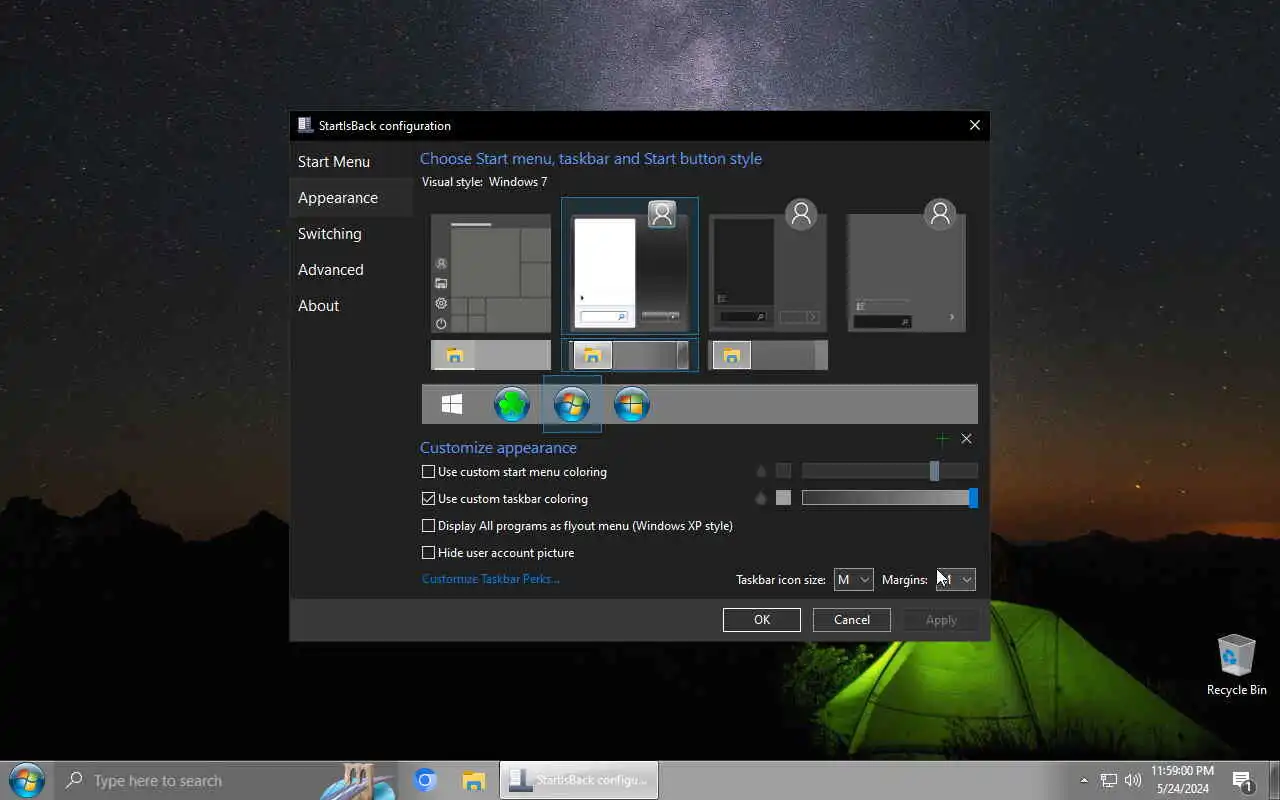Image resolution: width=1280 pixels, height=800 pixels.
Task: Click StartIsBack configuration taskbar button
Action: 579,780
